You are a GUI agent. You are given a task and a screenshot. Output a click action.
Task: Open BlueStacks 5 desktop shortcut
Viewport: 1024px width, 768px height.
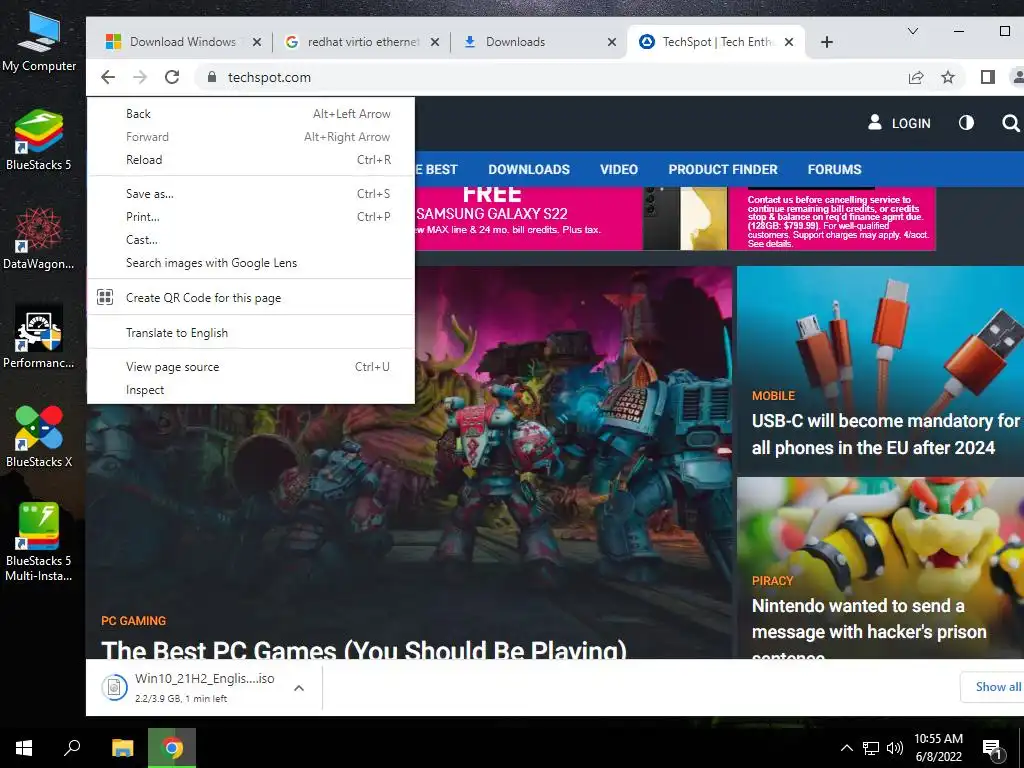pos(39,140)
